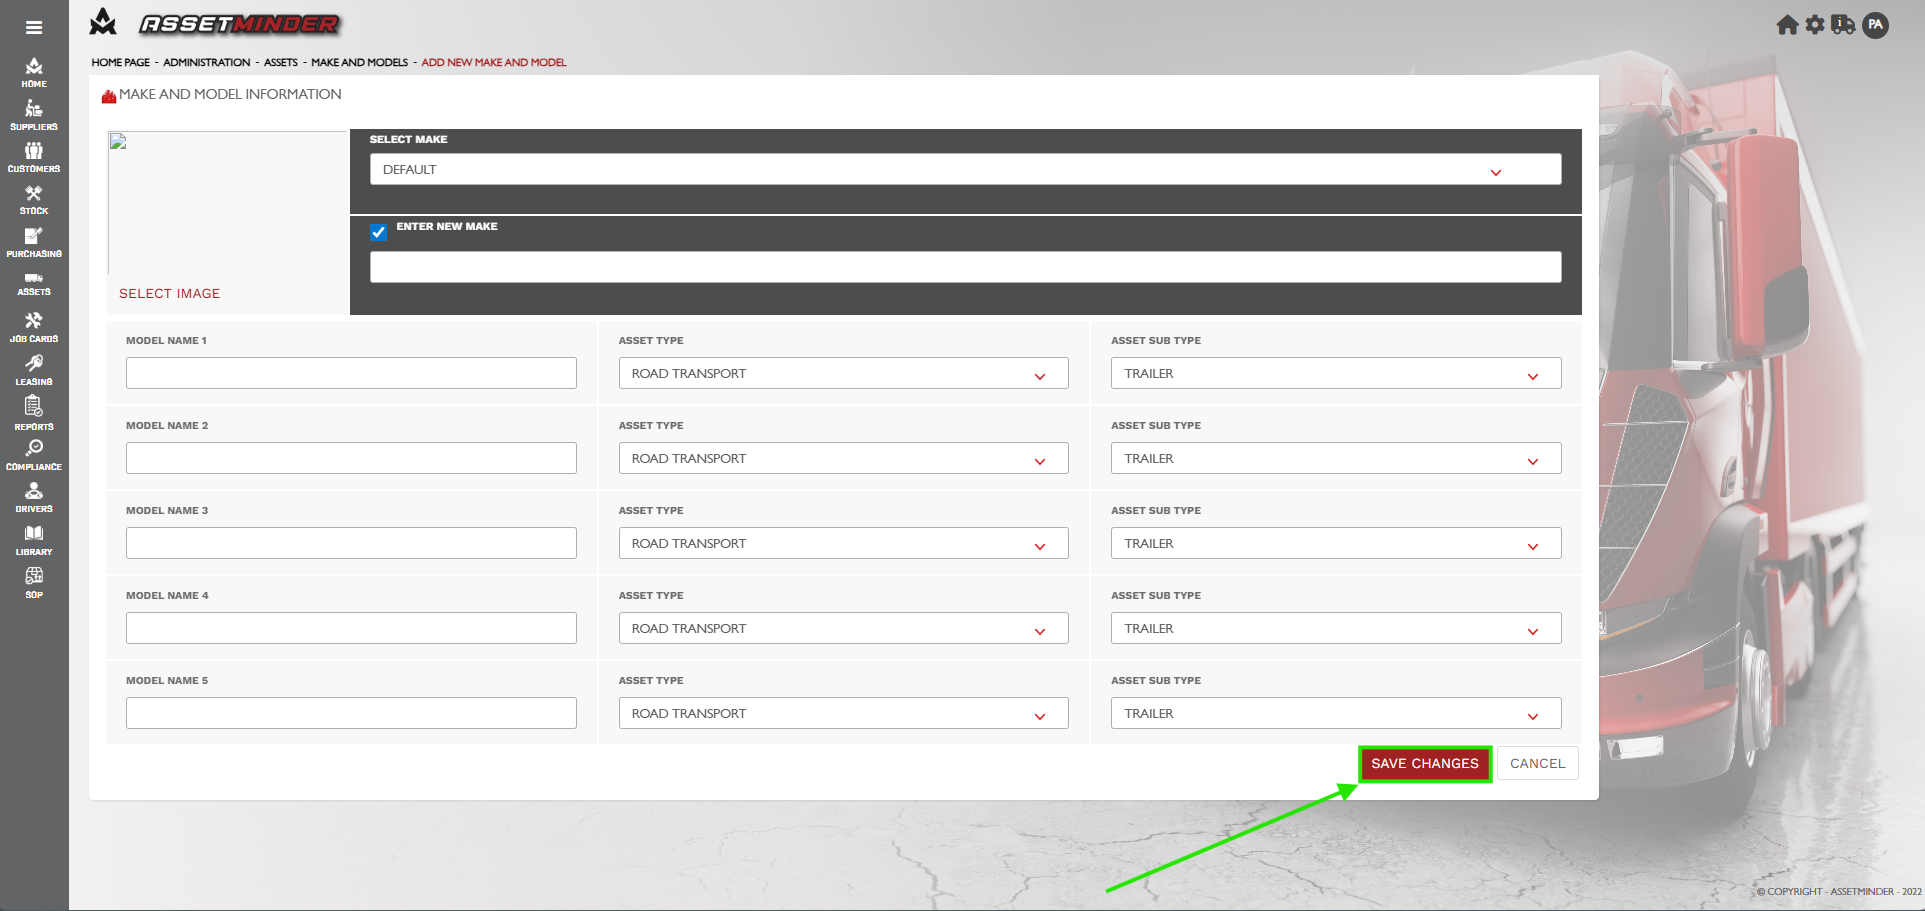Click Administration in the breadcrumb
The width and height of the screenshot is (1925, 911).
point(206,62)
